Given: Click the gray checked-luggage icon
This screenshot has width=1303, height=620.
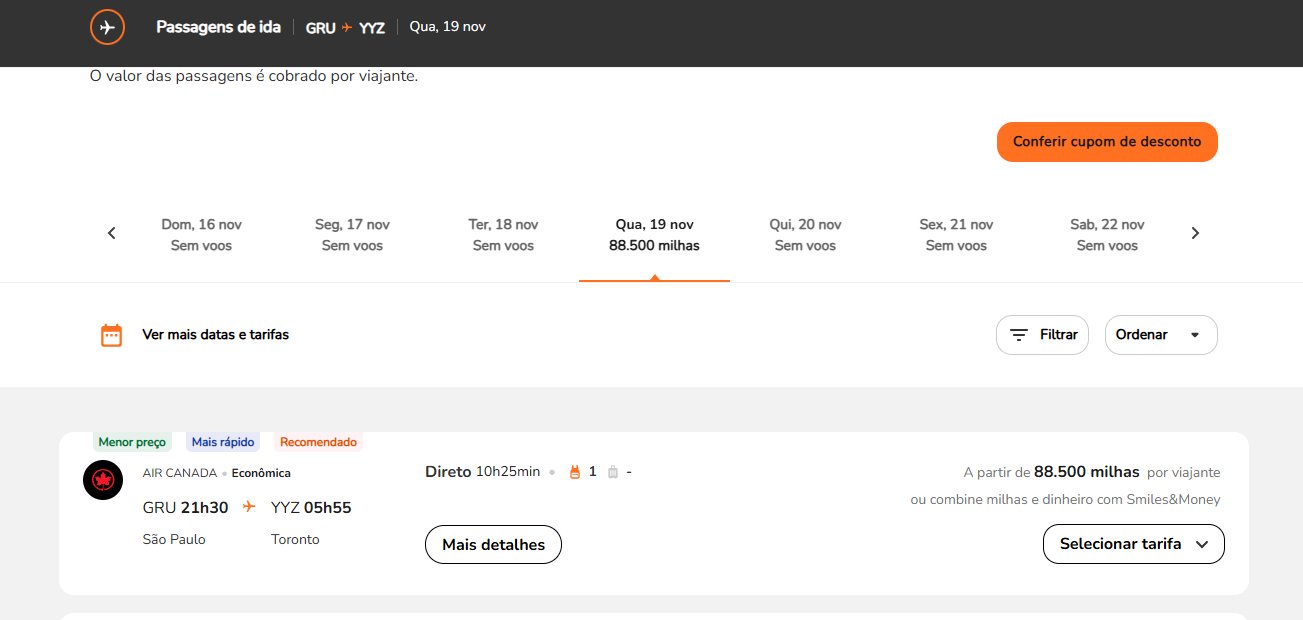Looking at the screenshot, I should (x=612, y=472).
